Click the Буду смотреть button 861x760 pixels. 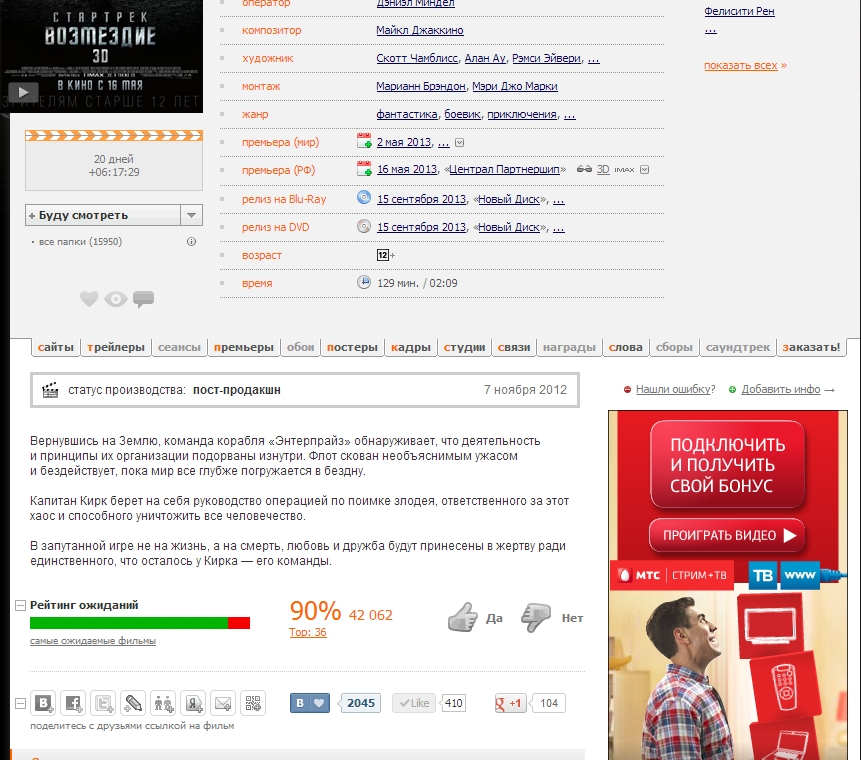pyautogui.click(x=103, y=215)
